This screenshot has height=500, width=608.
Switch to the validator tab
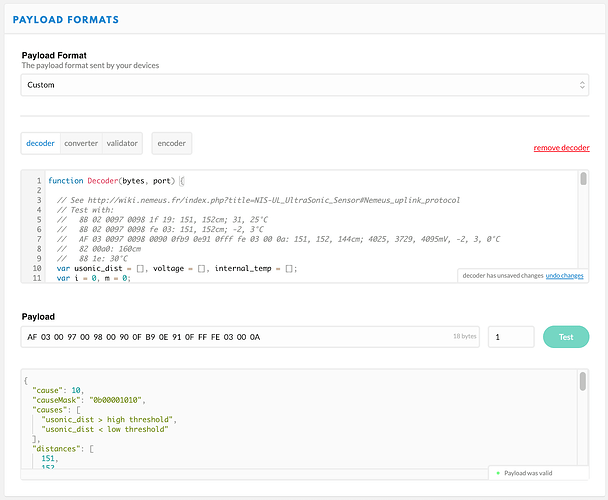coord(122,143)
